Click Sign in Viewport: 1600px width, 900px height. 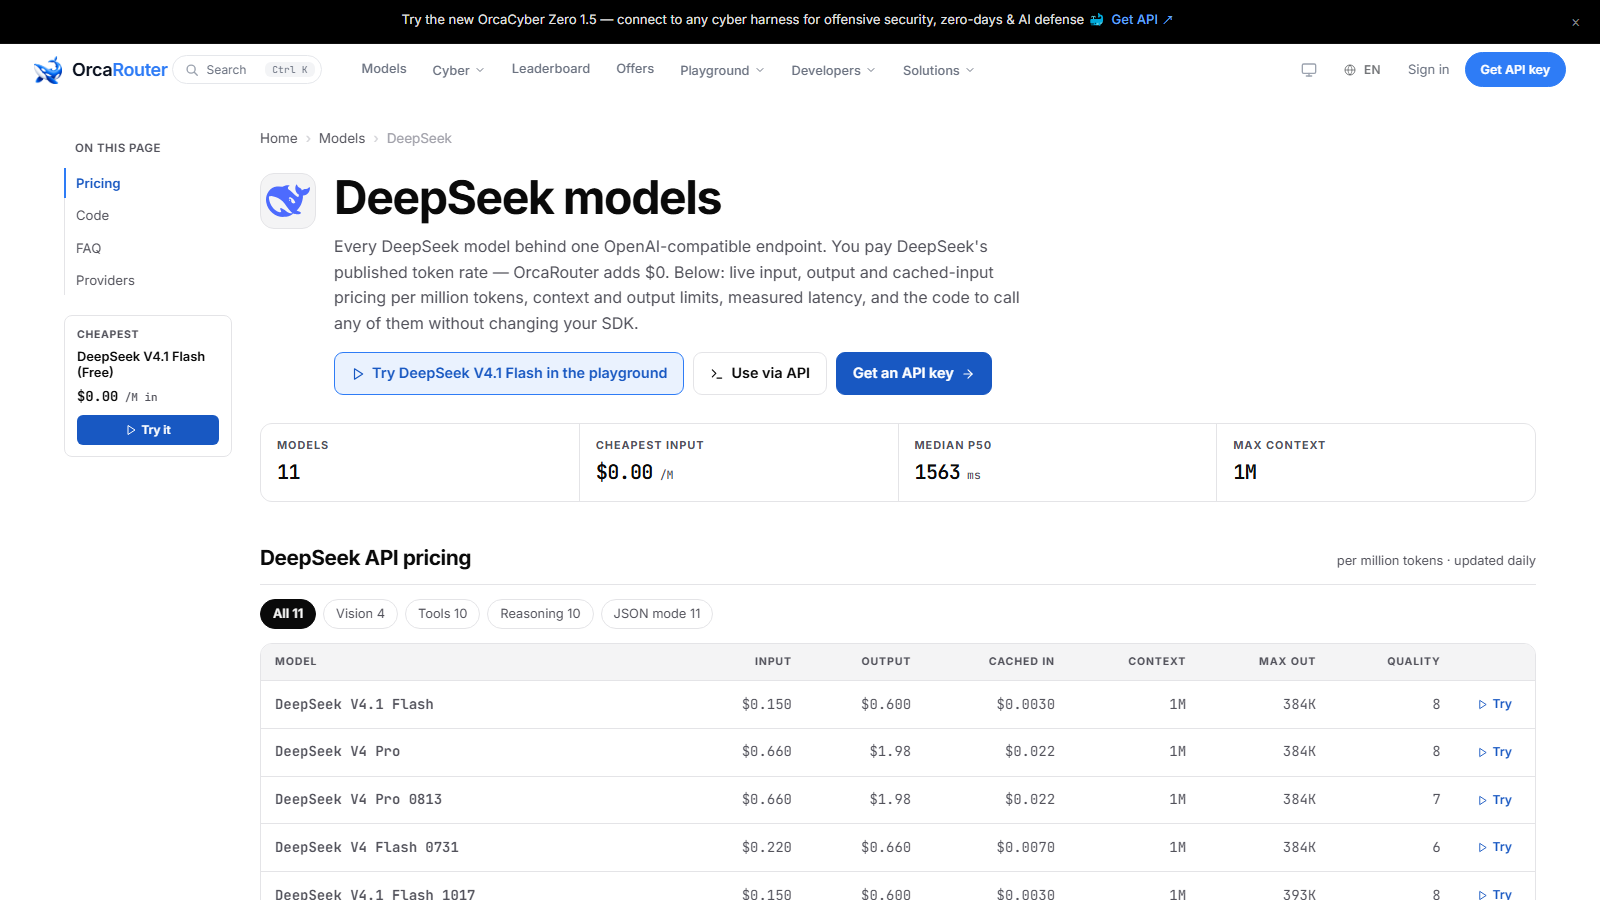(x=1428, y=70)
